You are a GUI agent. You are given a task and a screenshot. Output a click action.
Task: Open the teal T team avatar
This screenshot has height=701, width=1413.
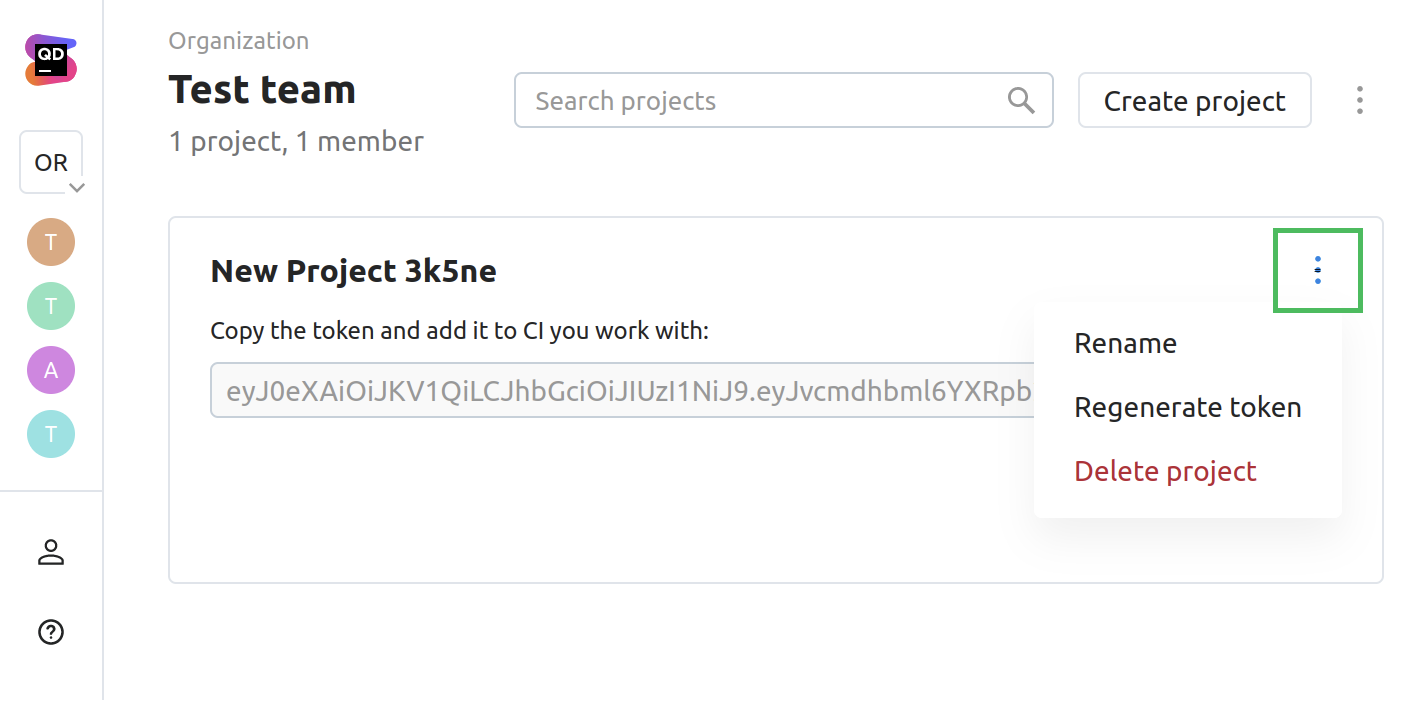(51, 434)
